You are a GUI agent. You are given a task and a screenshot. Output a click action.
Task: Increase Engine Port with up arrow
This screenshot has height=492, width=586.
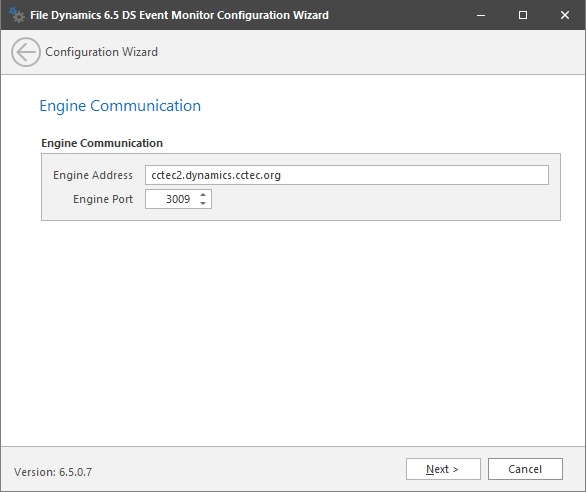tap(203, 195)
